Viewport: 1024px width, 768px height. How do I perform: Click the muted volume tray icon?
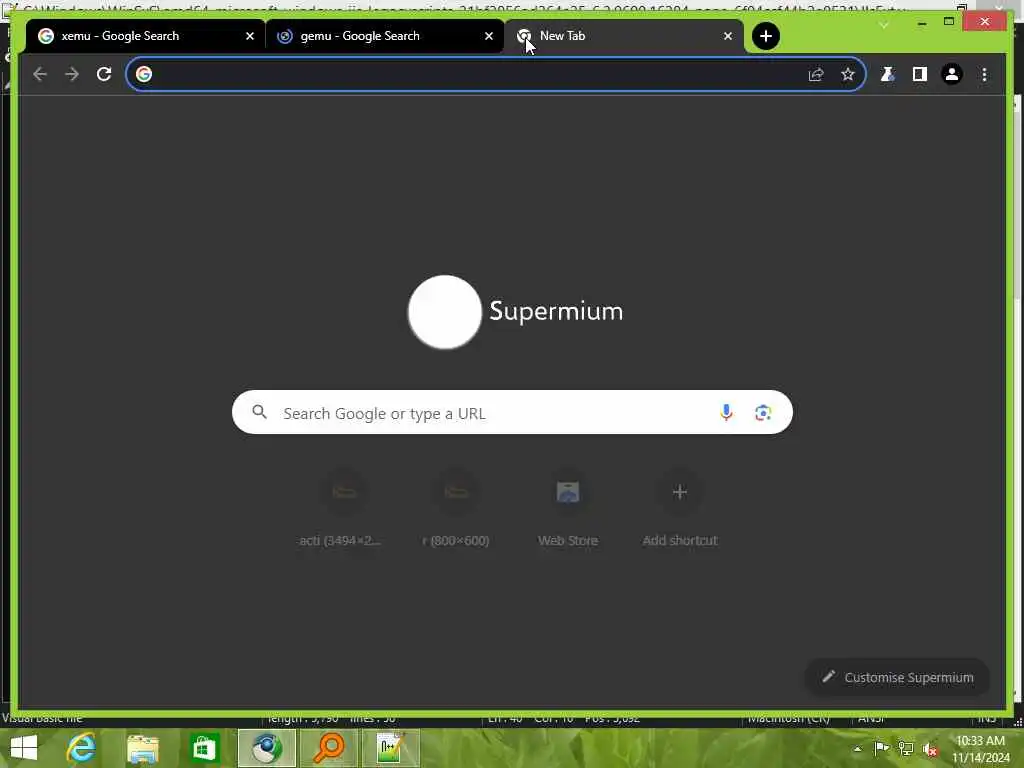point(931,749)
